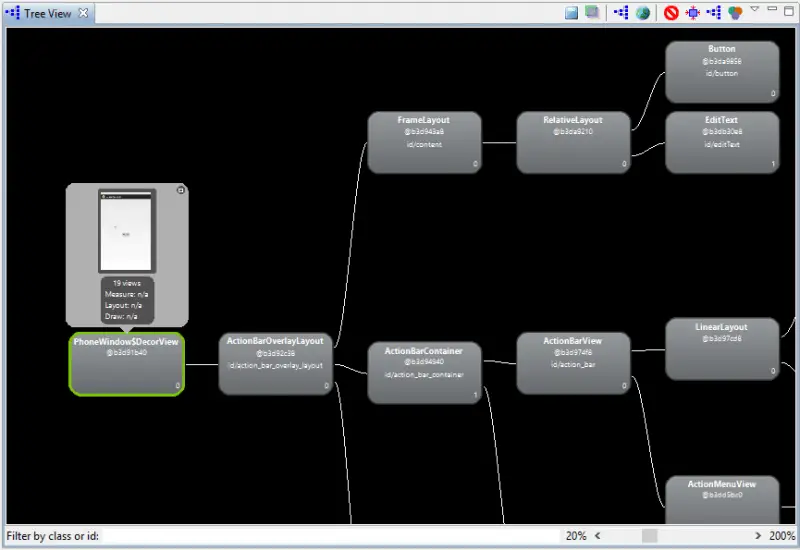Viewport: 800px width, 550px height.
Task: Click the right arrow next to 200%
Action: coord(758,536)
